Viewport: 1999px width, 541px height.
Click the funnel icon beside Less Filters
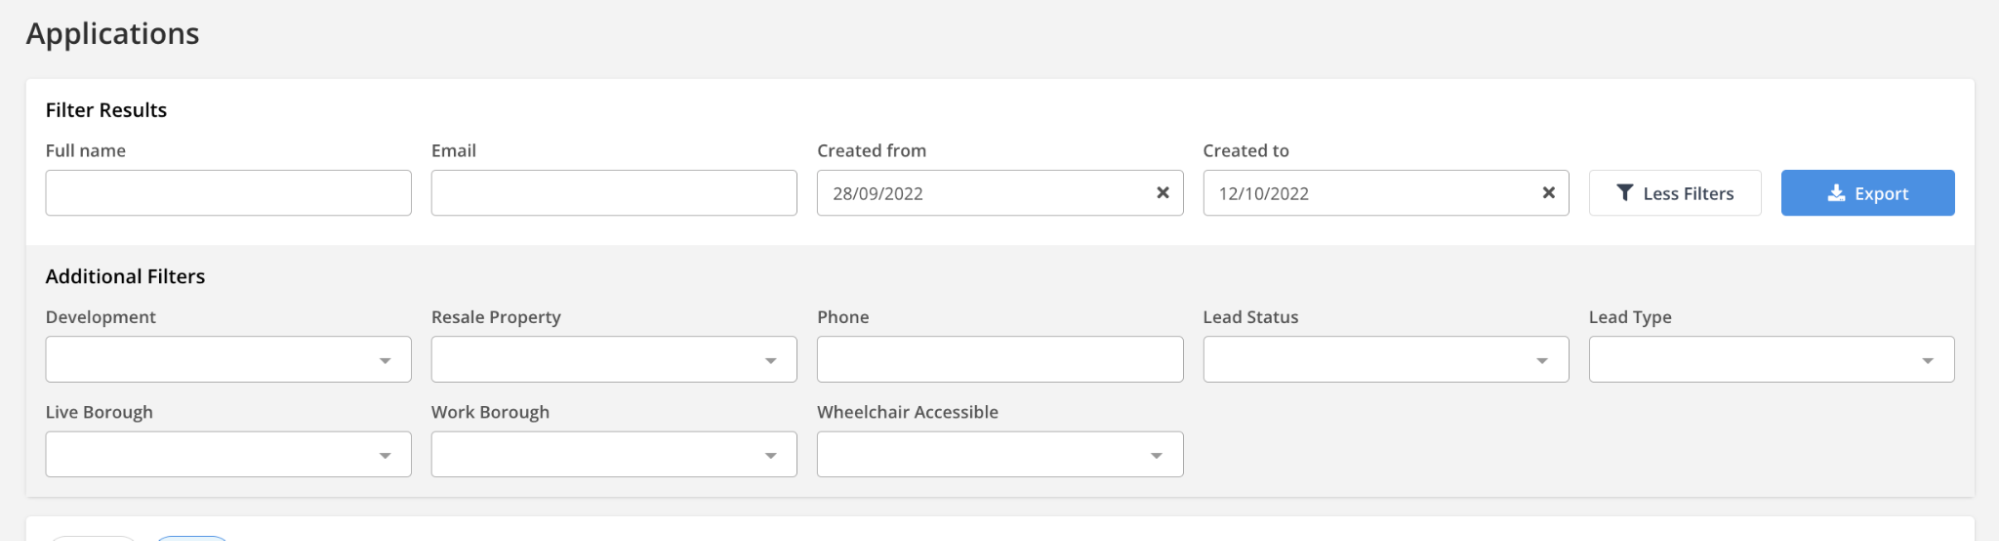tap(1625, 193)
